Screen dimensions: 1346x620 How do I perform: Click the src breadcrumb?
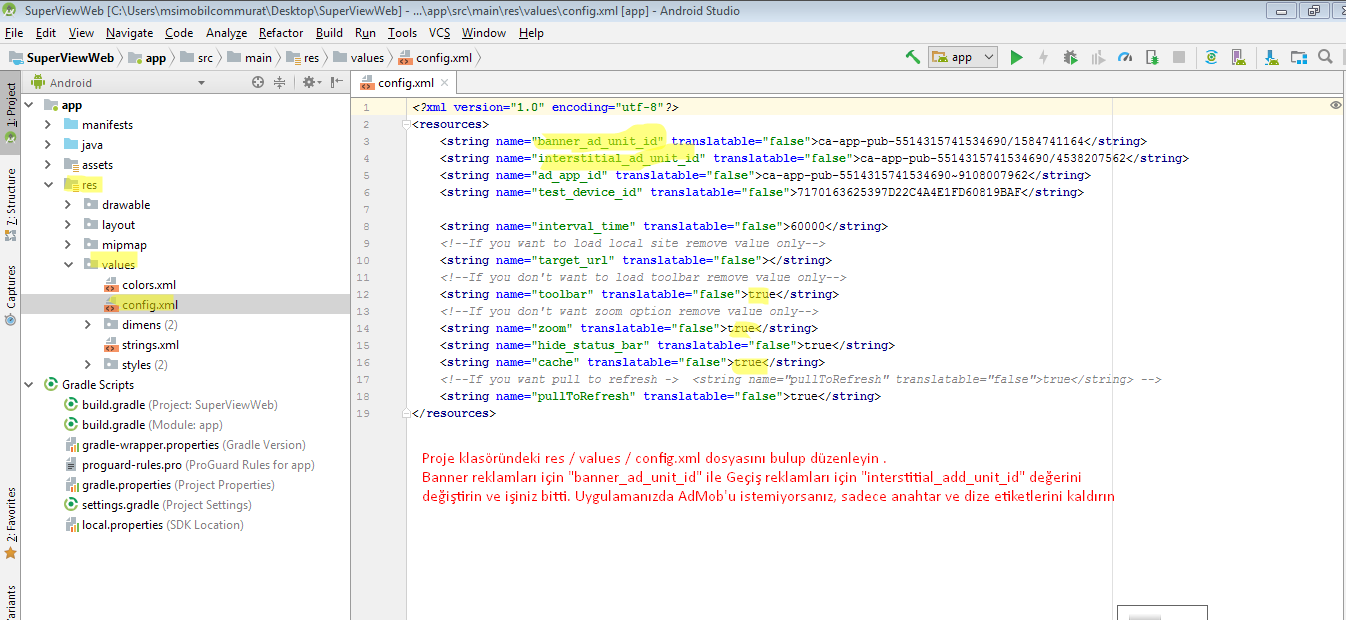[x=196, y=58]
